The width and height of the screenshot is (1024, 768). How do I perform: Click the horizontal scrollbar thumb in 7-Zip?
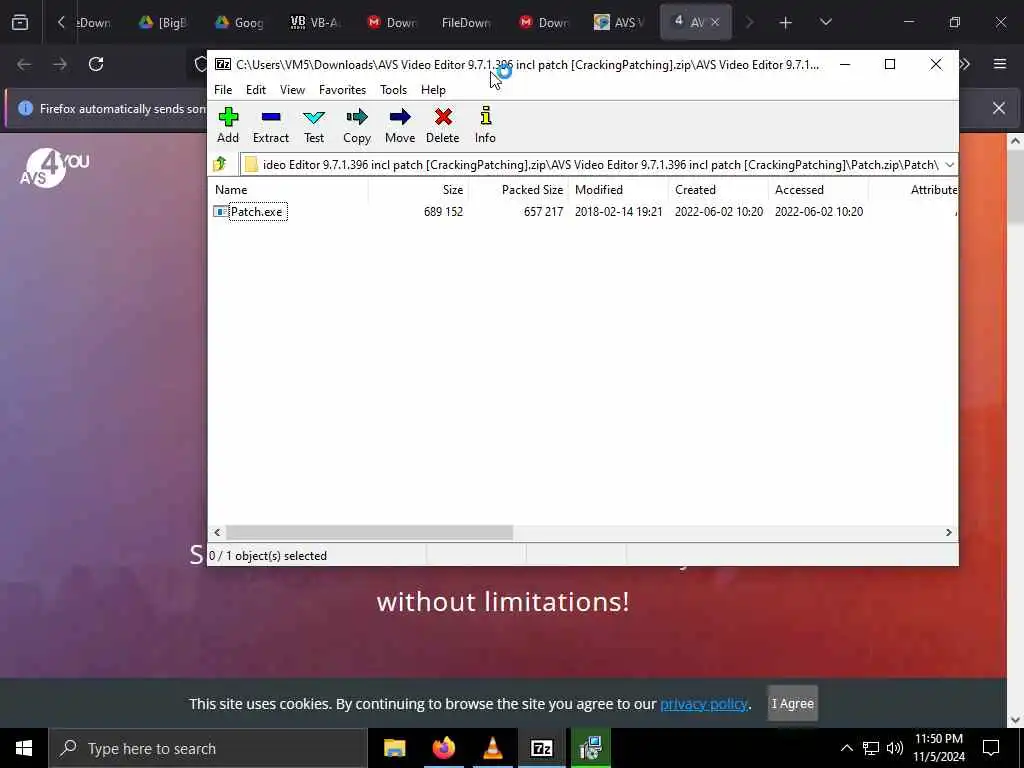[x=370, y=532]
